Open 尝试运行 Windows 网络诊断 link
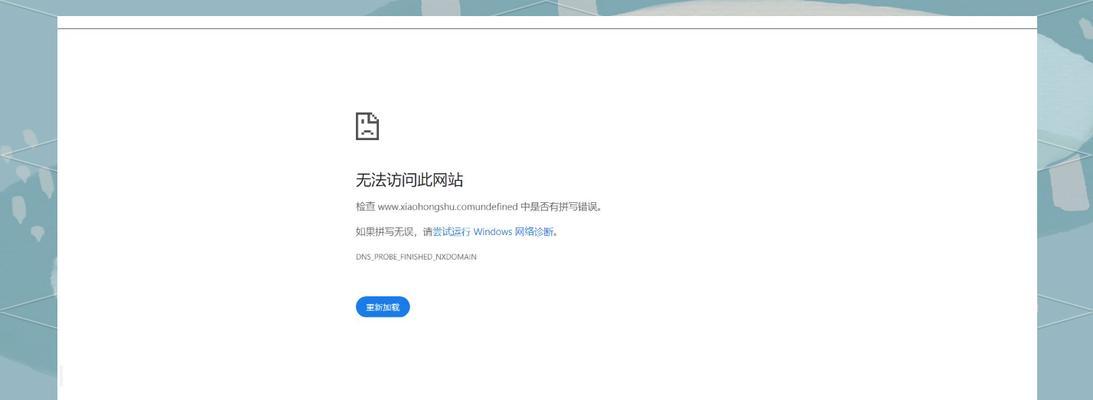Screen dimensions: 1093x400 tap(493, 232)
